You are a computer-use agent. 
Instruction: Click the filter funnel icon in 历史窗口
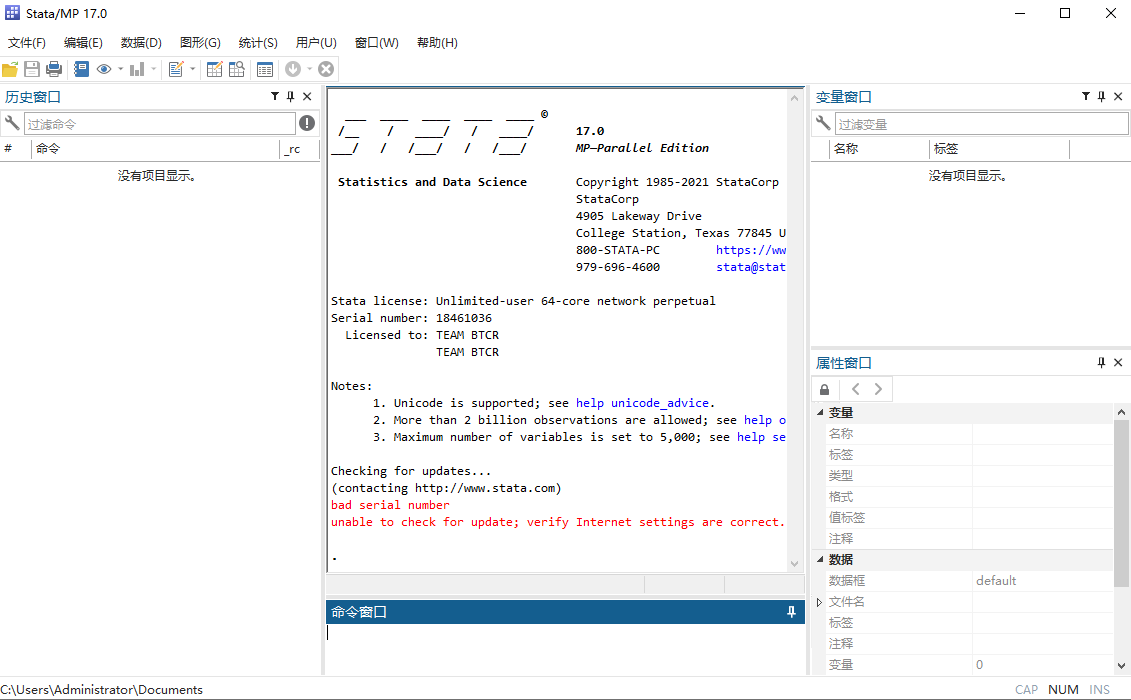[275, 96]
